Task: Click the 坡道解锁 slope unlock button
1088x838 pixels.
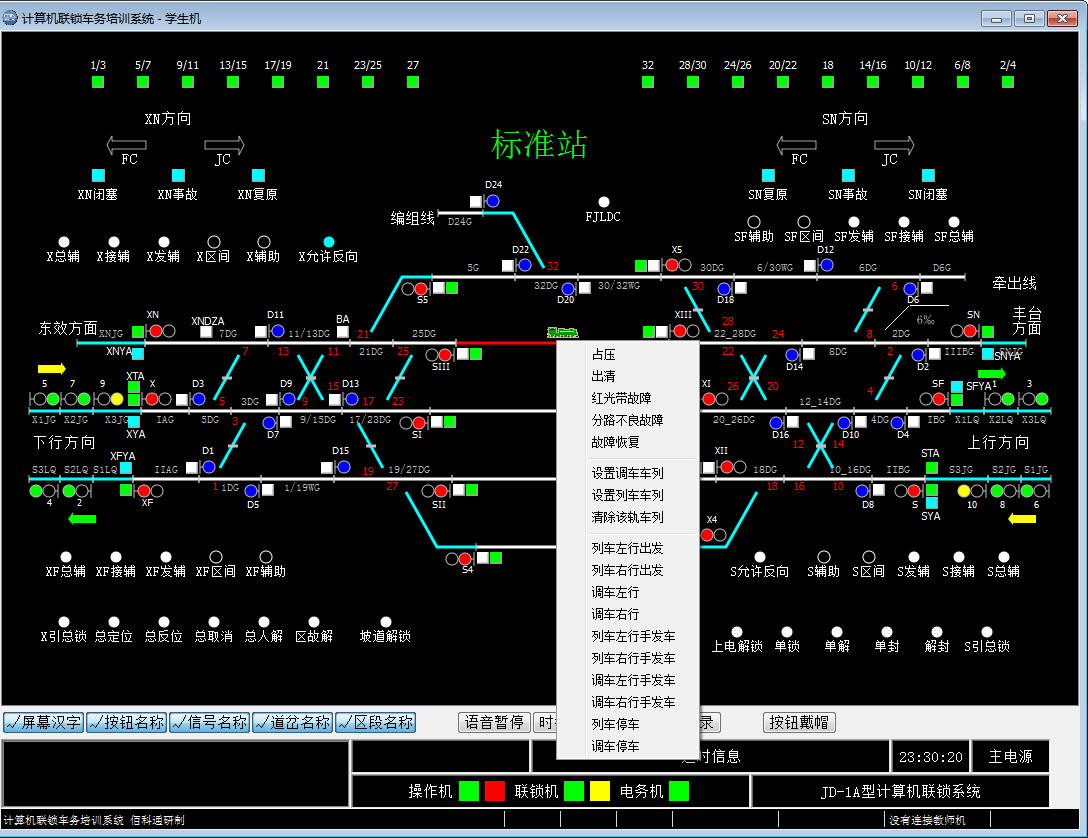Action: pyautogui.click(x=385, y=621)
